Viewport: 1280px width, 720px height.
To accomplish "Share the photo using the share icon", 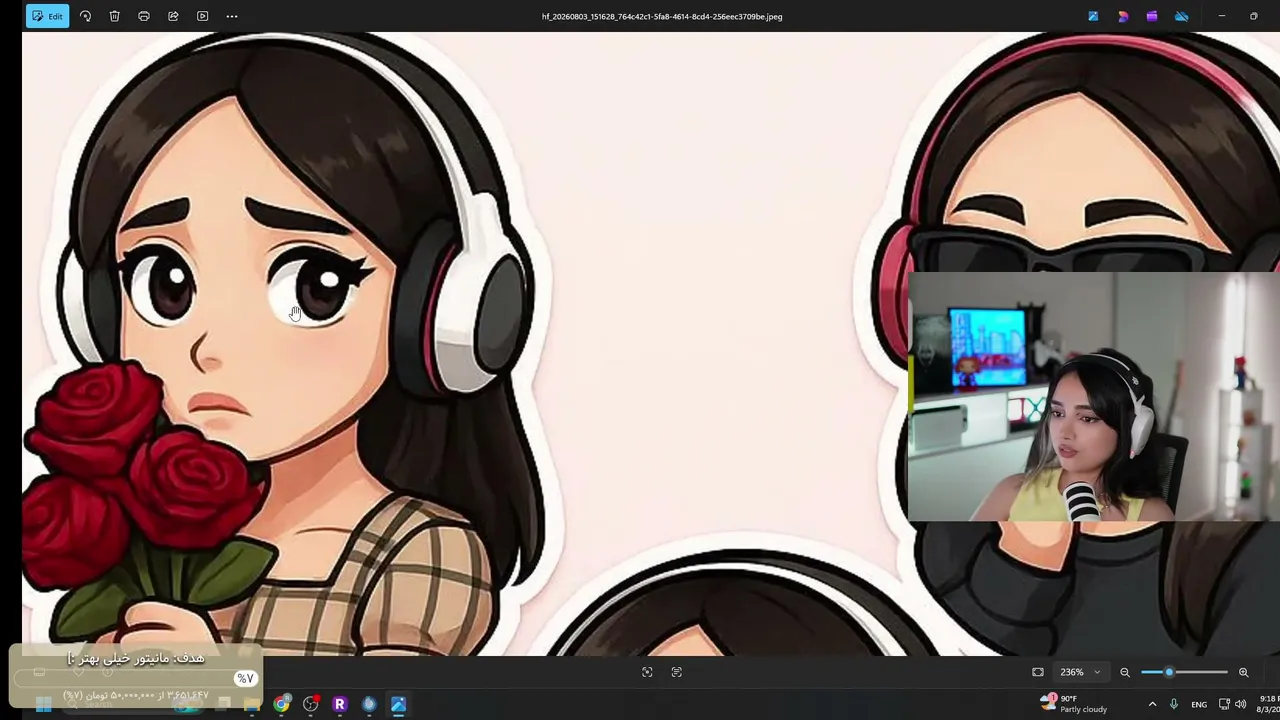I will [x=173, y=16].
